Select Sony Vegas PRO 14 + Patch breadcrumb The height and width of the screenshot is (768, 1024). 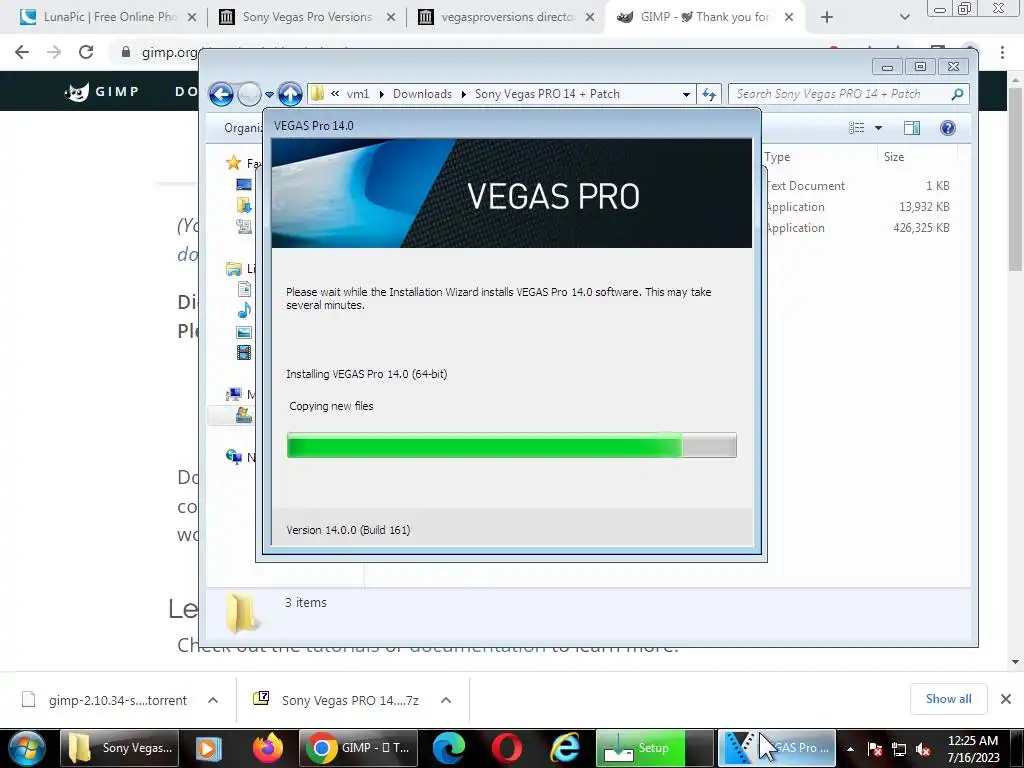pos(547,94)
